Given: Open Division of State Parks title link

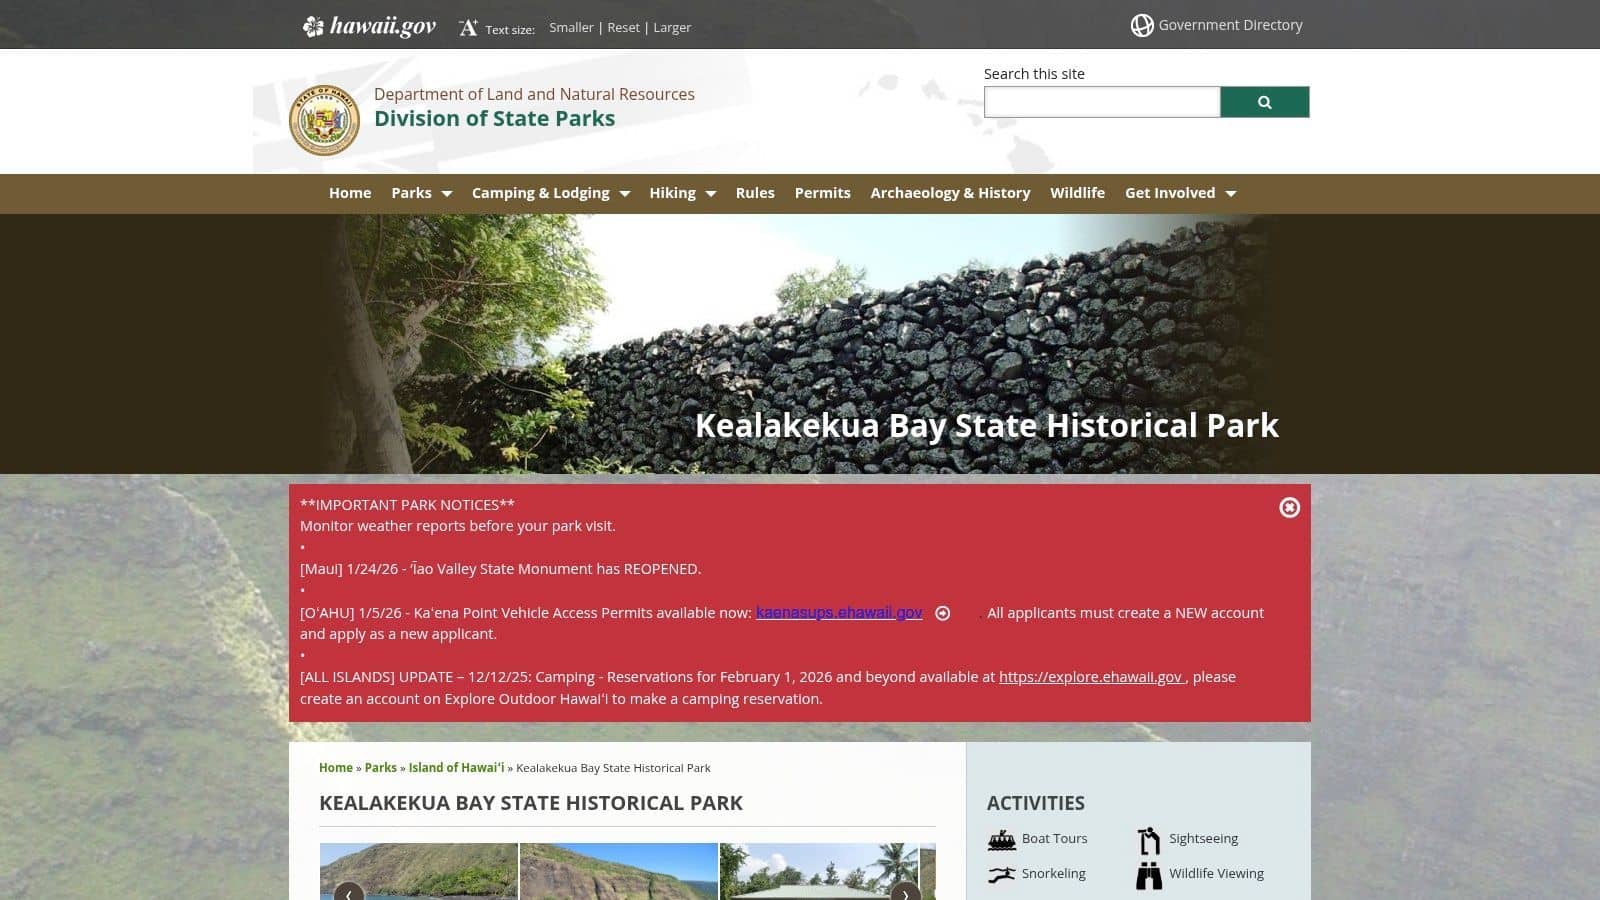Looking at the screenshot, I should click(x=494, y=118).
